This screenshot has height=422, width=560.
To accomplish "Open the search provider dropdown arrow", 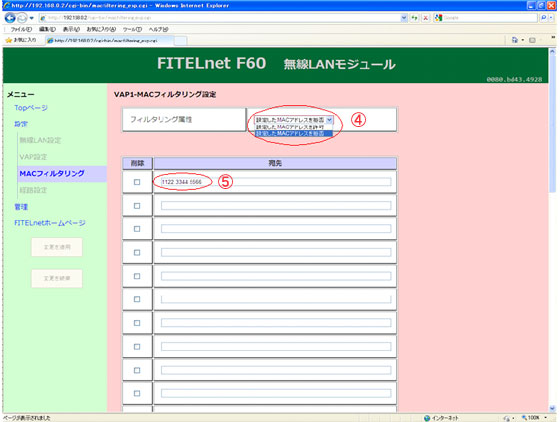I will coord(551,17).
